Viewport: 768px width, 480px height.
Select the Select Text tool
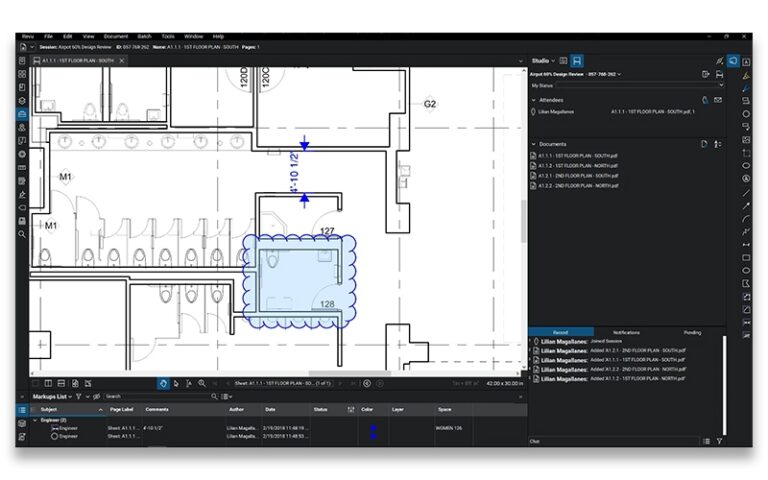click(189, 384)
